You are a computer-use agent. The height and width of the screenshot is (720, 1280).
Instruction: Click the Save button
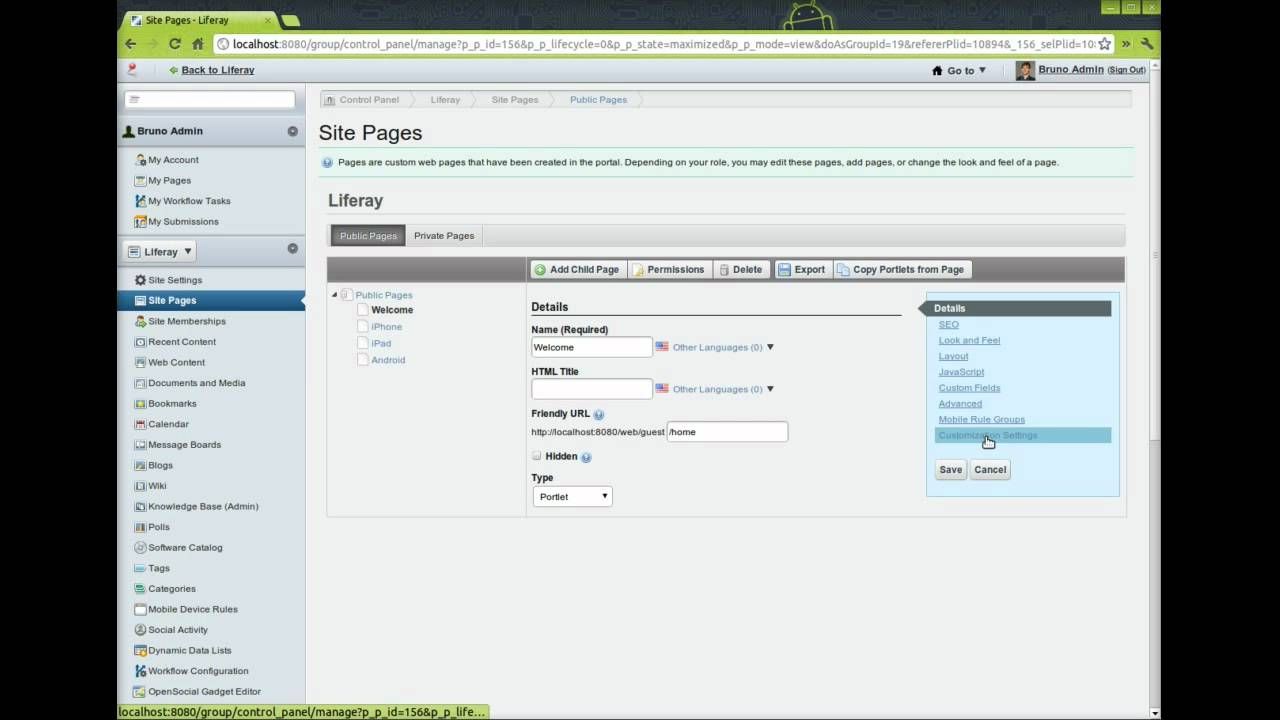(x=950, y=469)
